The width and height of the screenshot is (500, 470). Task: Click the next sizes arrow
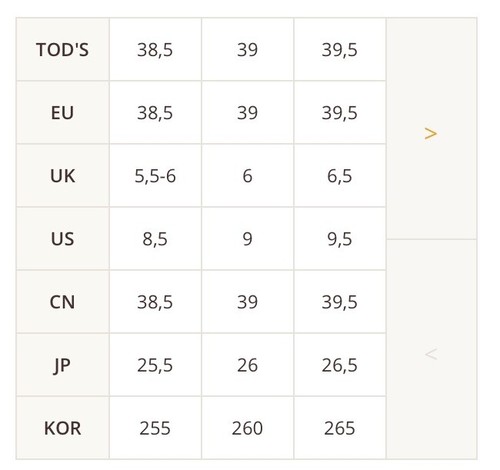click(431, 129)
